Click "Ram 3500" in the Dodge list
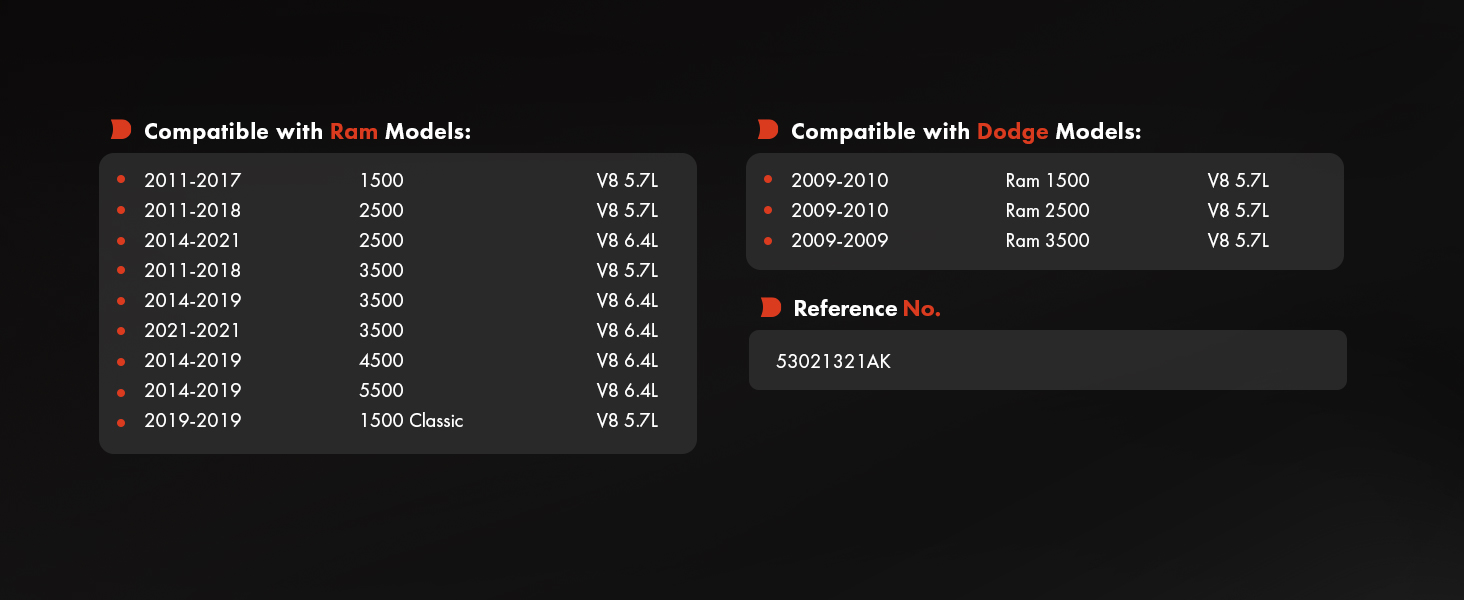The width and height of the screenshot is (1464, 600). pyautogui.click(x=1048, y=241)
